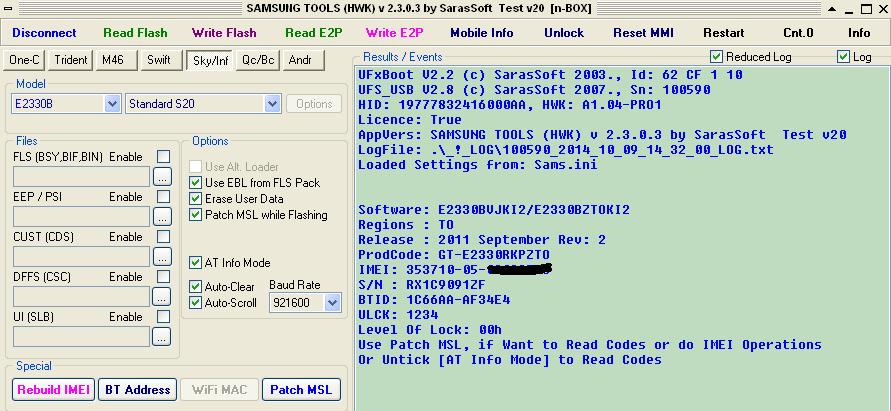
Task: Click Write Flash in toolbar
Action: (x=224, y=33)
